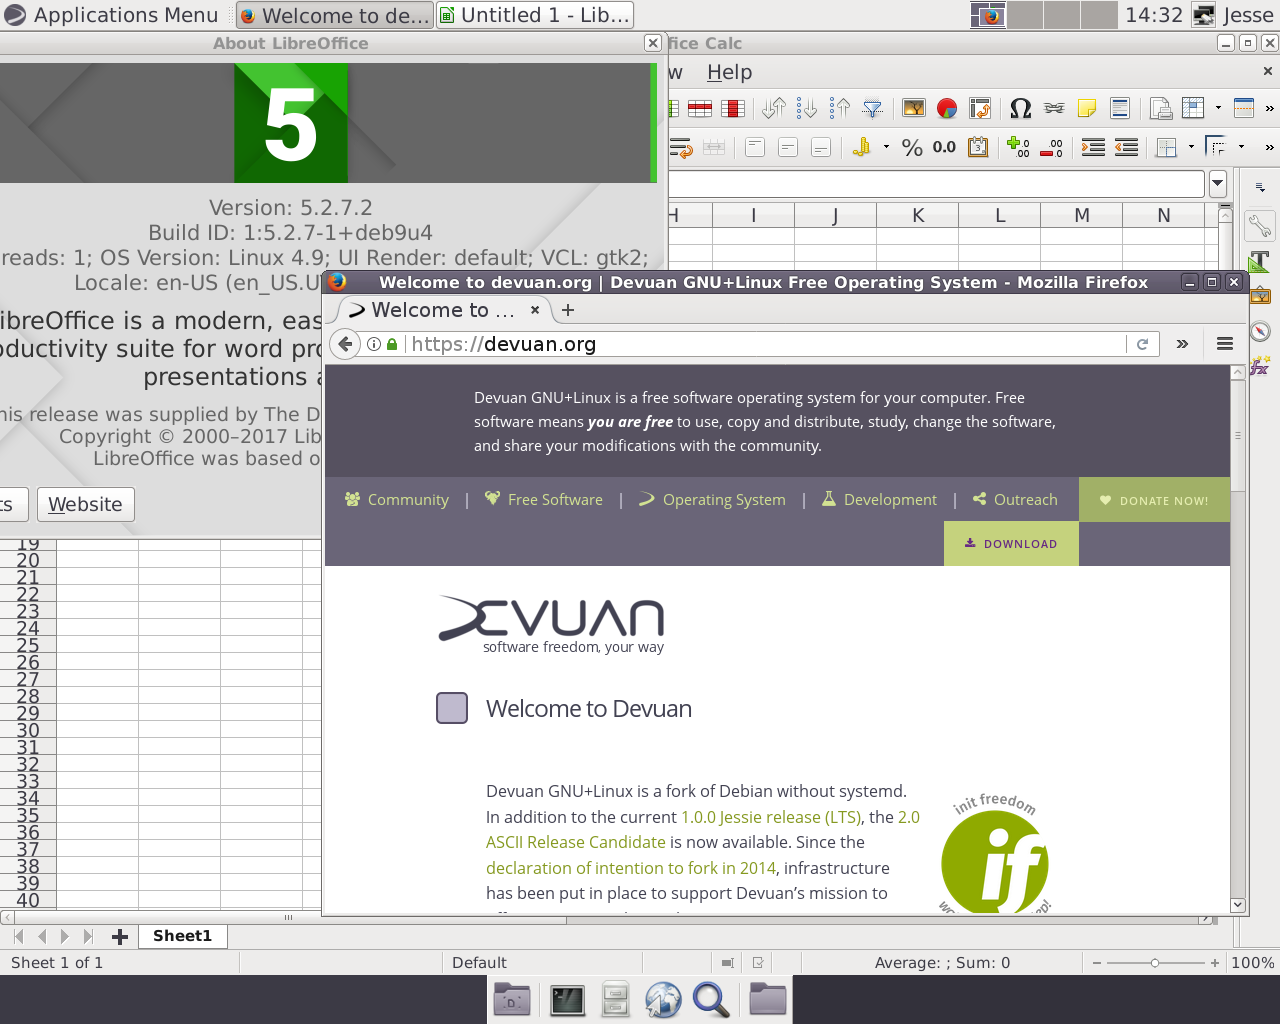Insert a comment with the yellow note icon
Screen dimensions: 1280x1024
pos(1087,108)
